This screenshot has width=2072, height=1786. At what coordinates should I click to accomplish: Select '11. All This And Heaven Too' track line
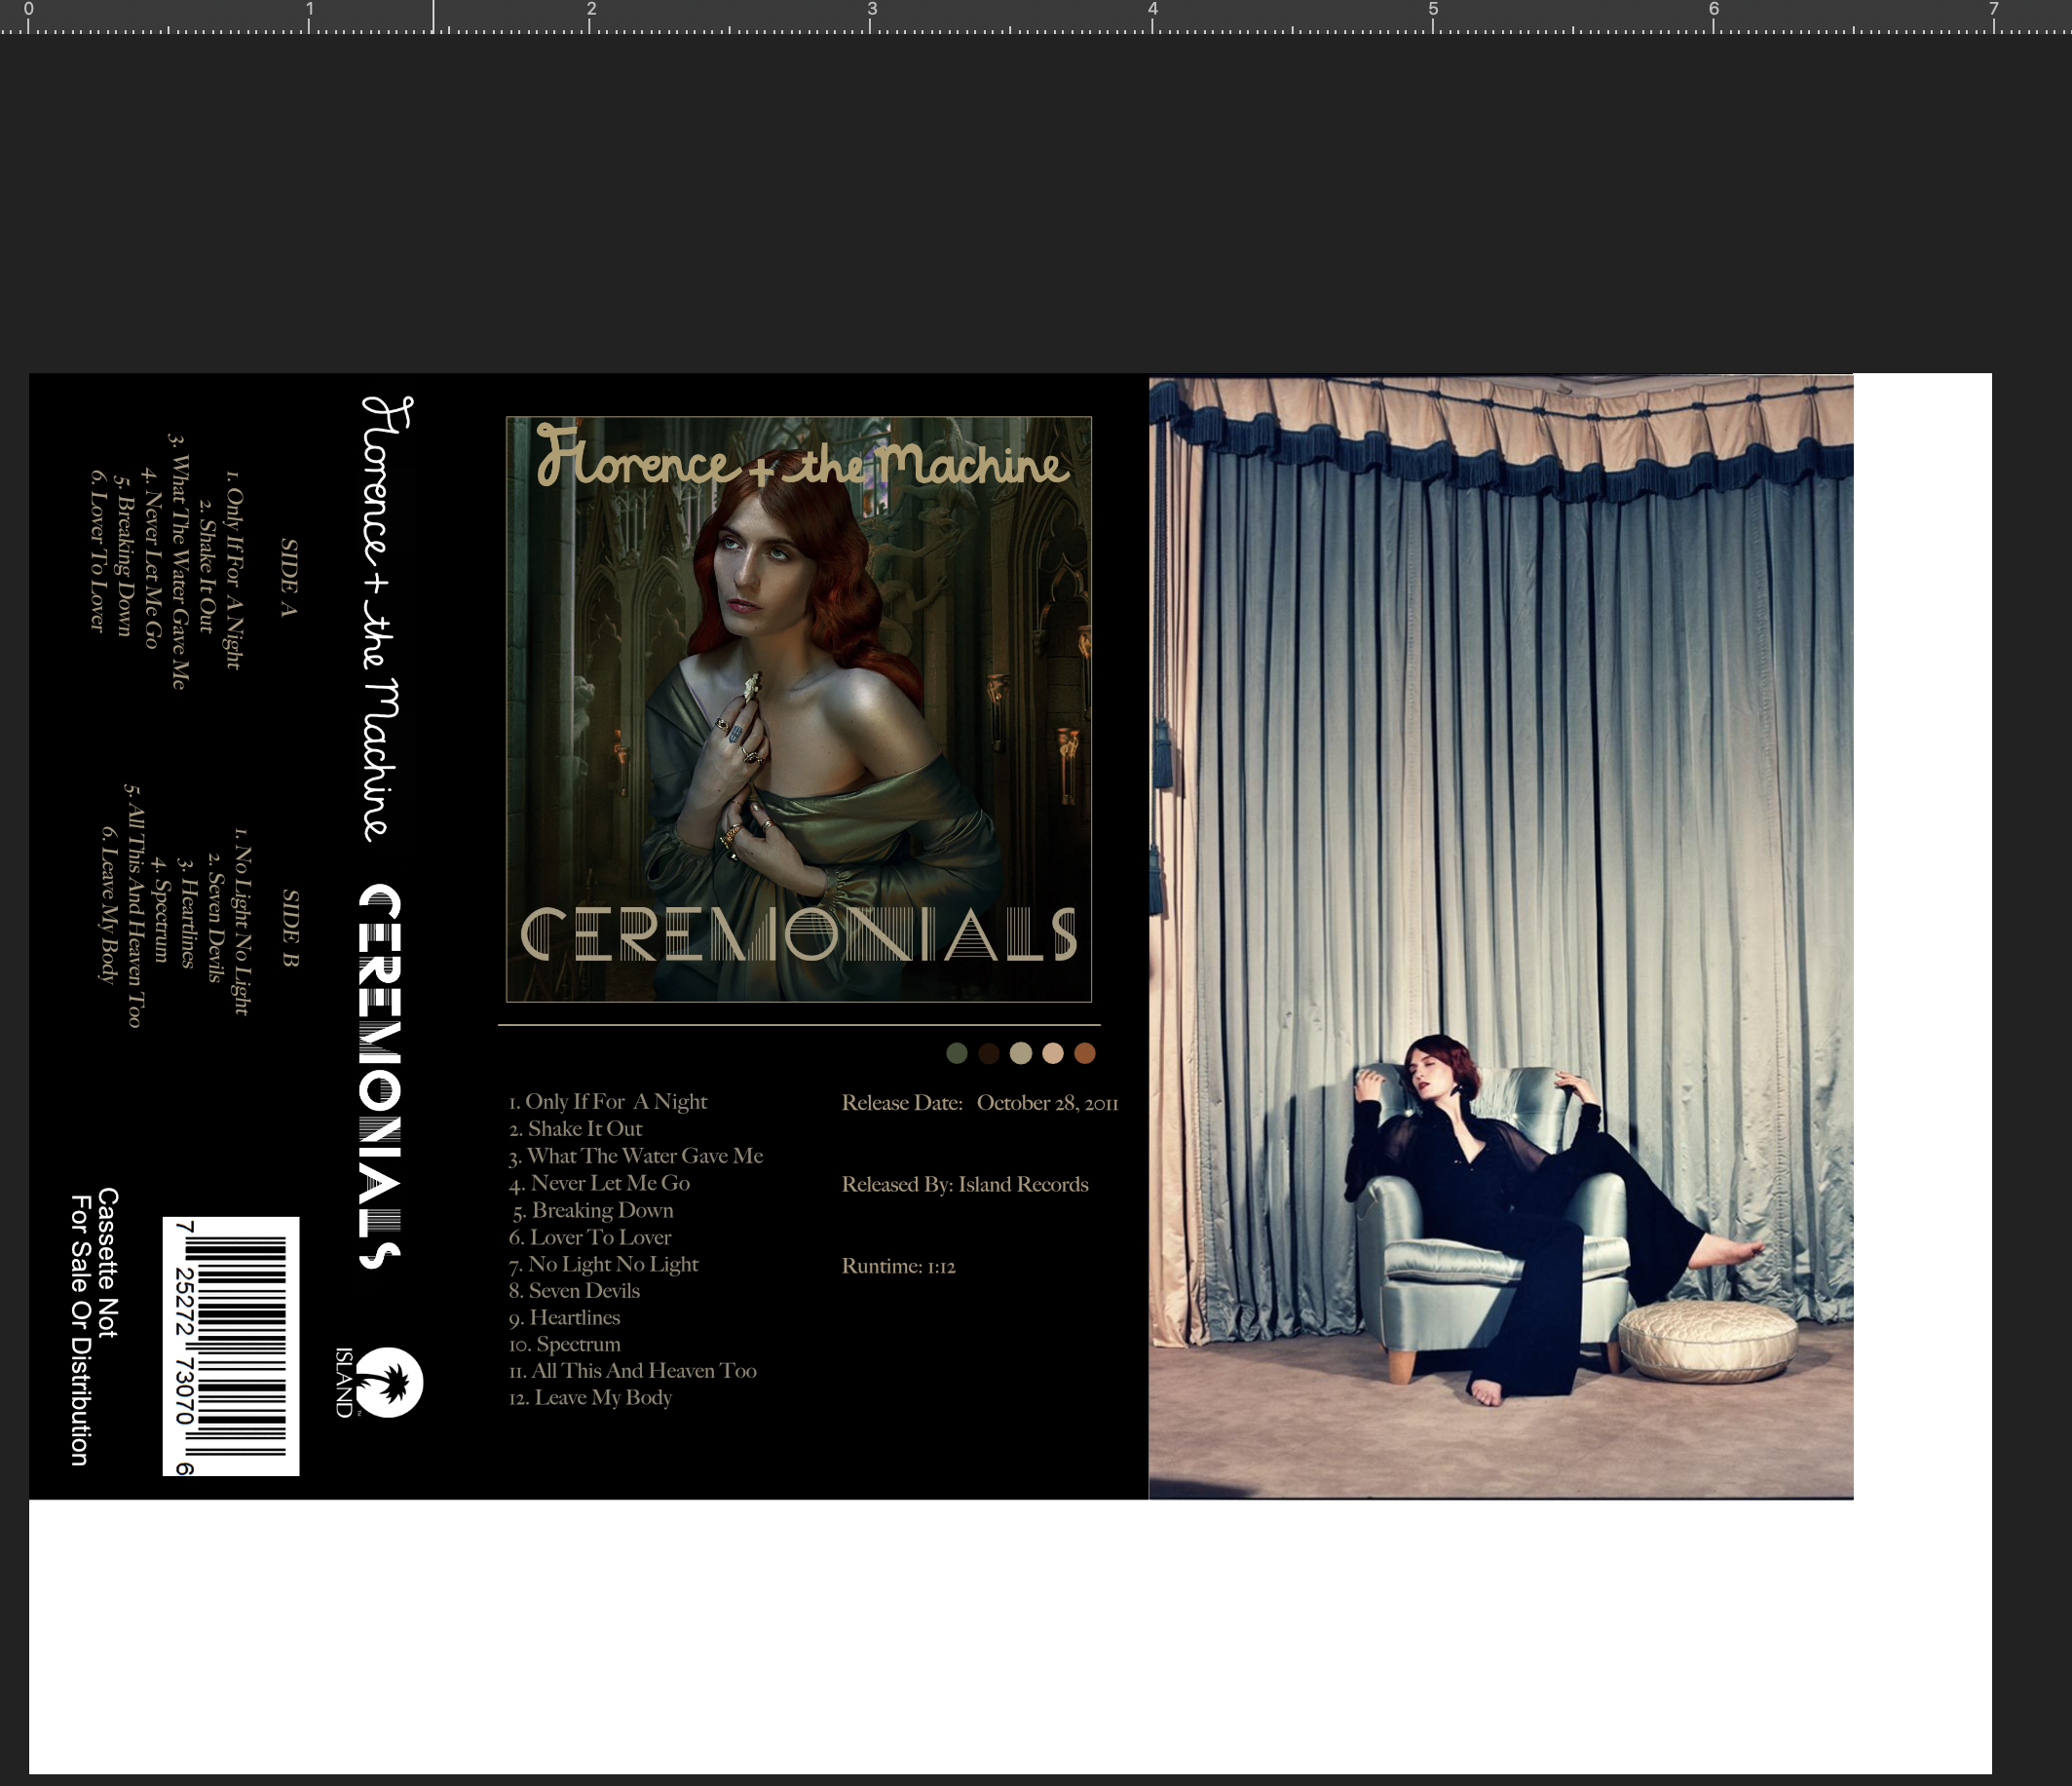pyautogui.click(x=633, y=1371)
